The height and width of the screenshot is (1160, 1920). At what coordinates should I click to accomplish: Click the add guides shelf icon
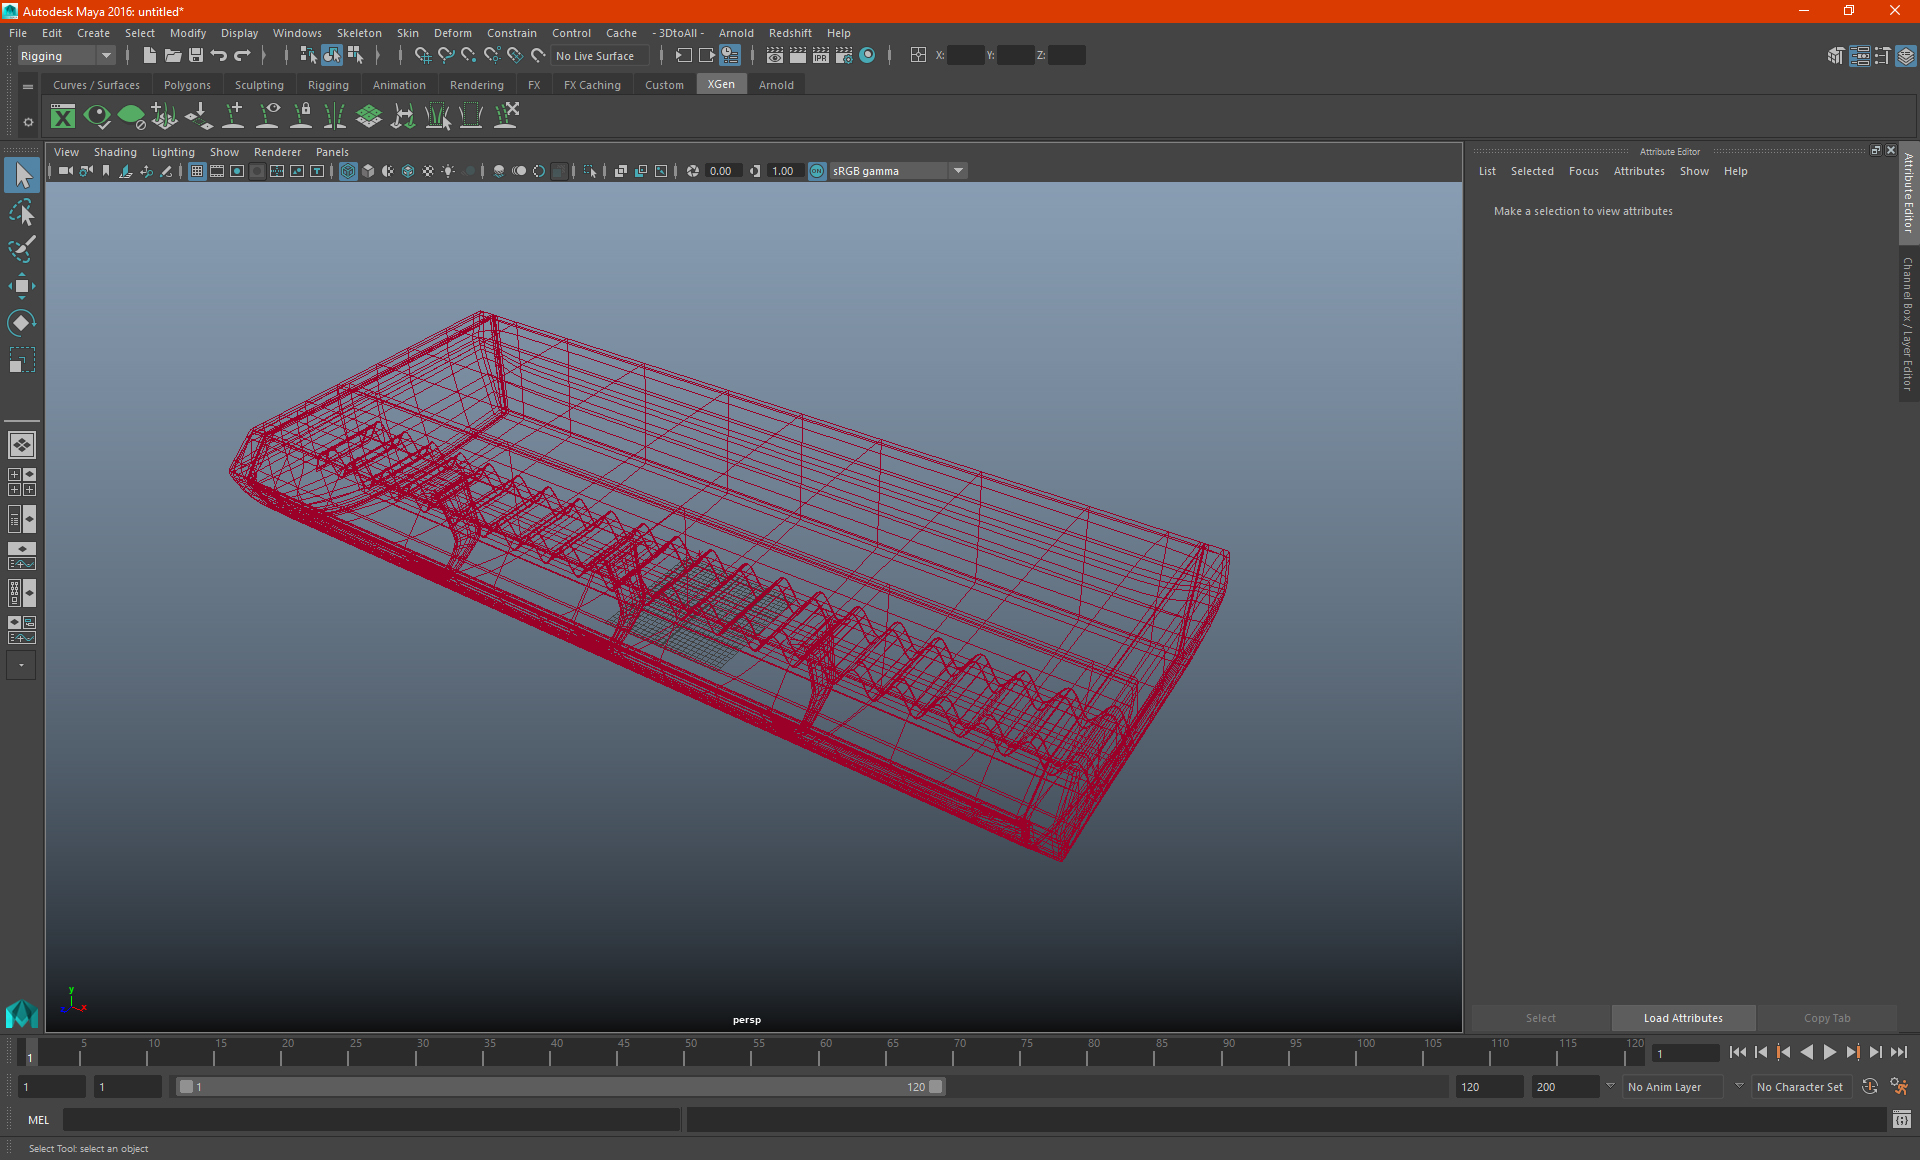click(x=233, y=116)
